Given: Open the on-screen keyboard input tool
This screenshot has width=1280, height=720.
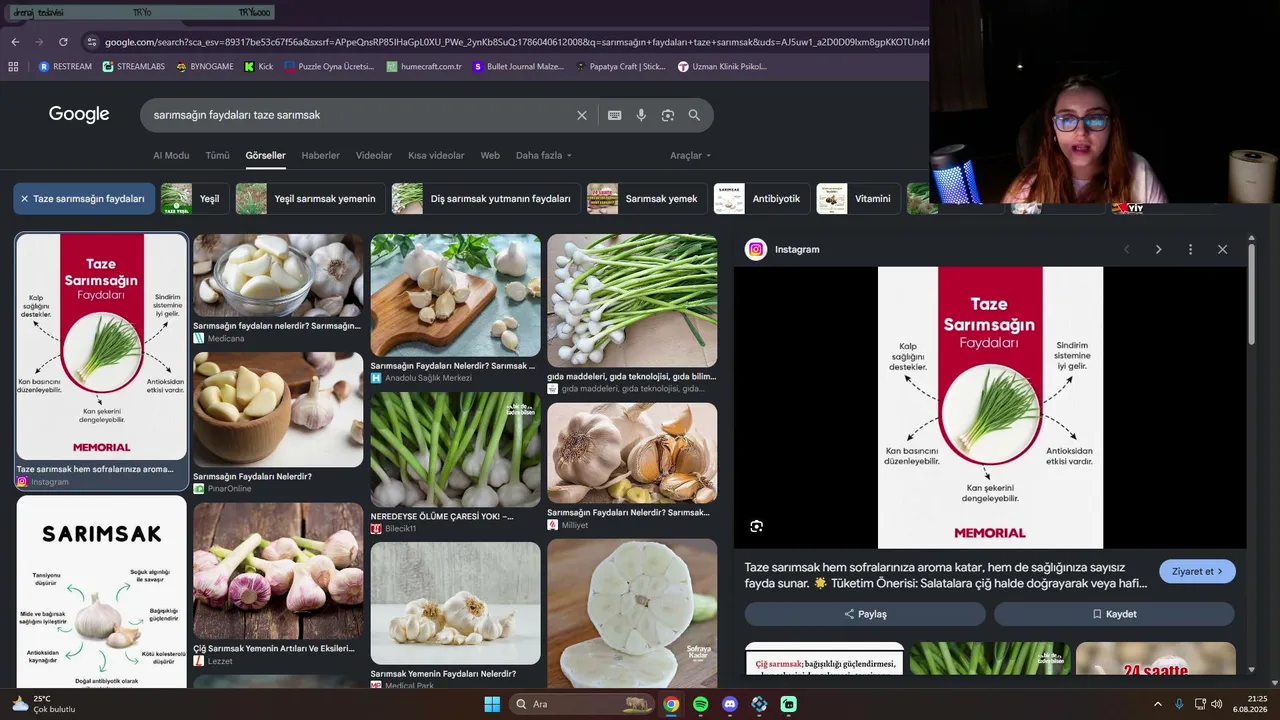Looking at the screenshot, I should pos(615,115).
